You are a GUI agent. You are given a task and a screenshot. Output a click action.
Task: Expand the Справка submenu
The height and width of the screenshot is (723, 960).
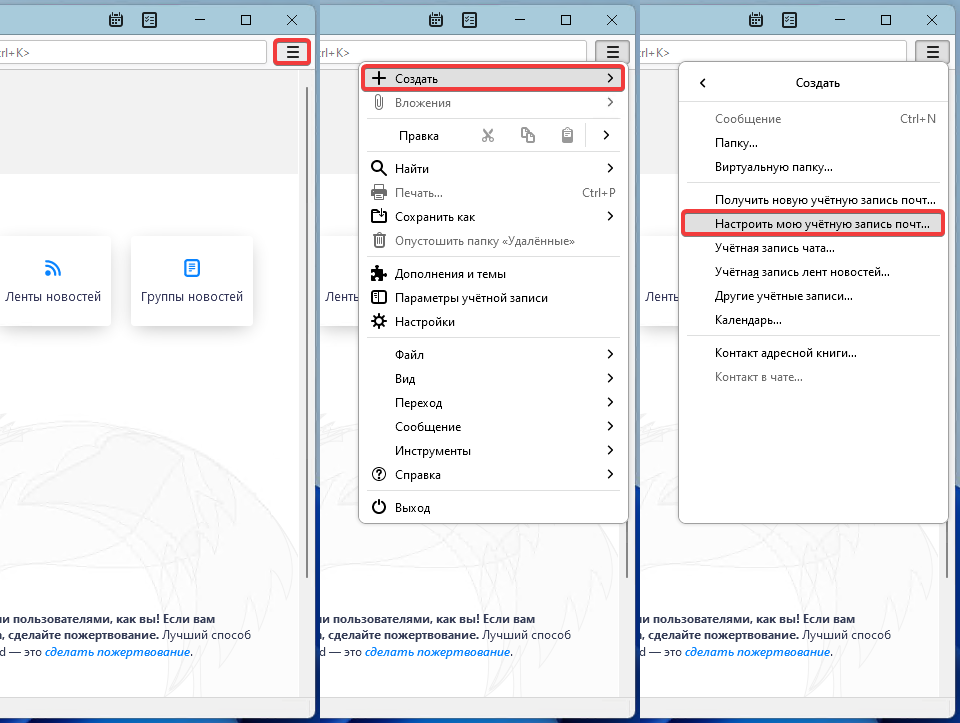tap(609, 474)
